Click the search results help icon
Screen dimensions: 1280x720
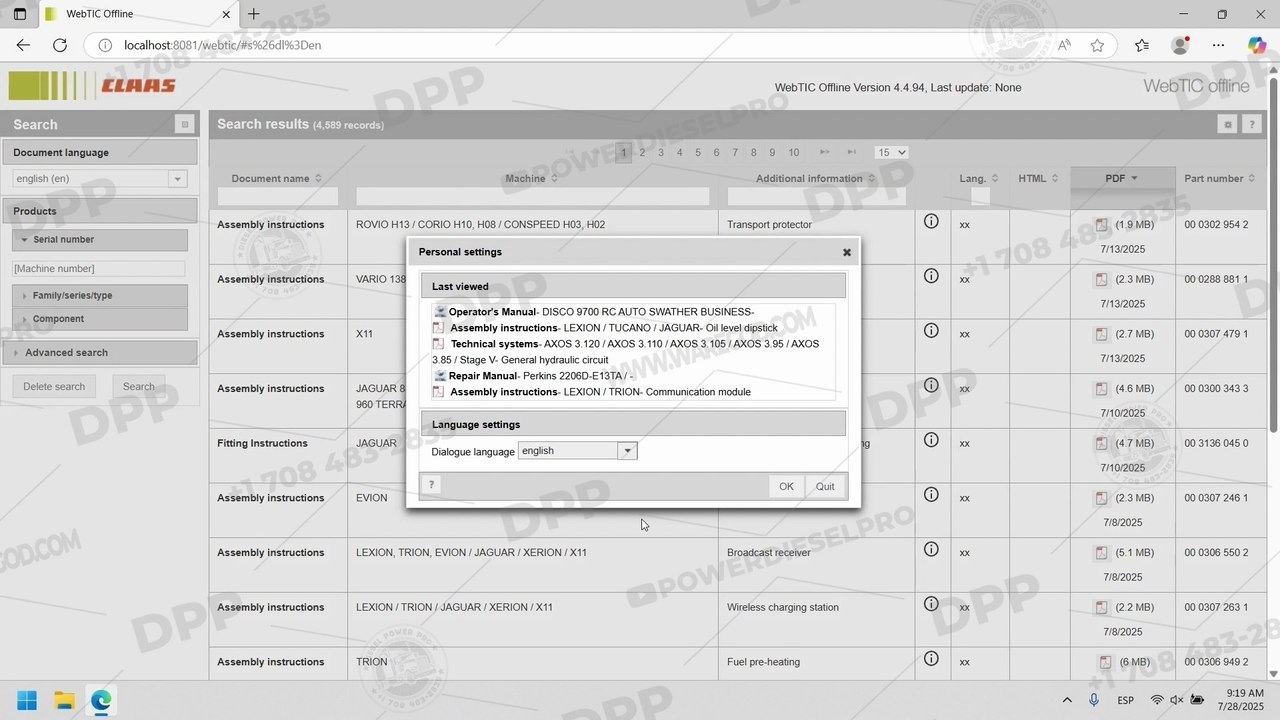[1251, 124]
